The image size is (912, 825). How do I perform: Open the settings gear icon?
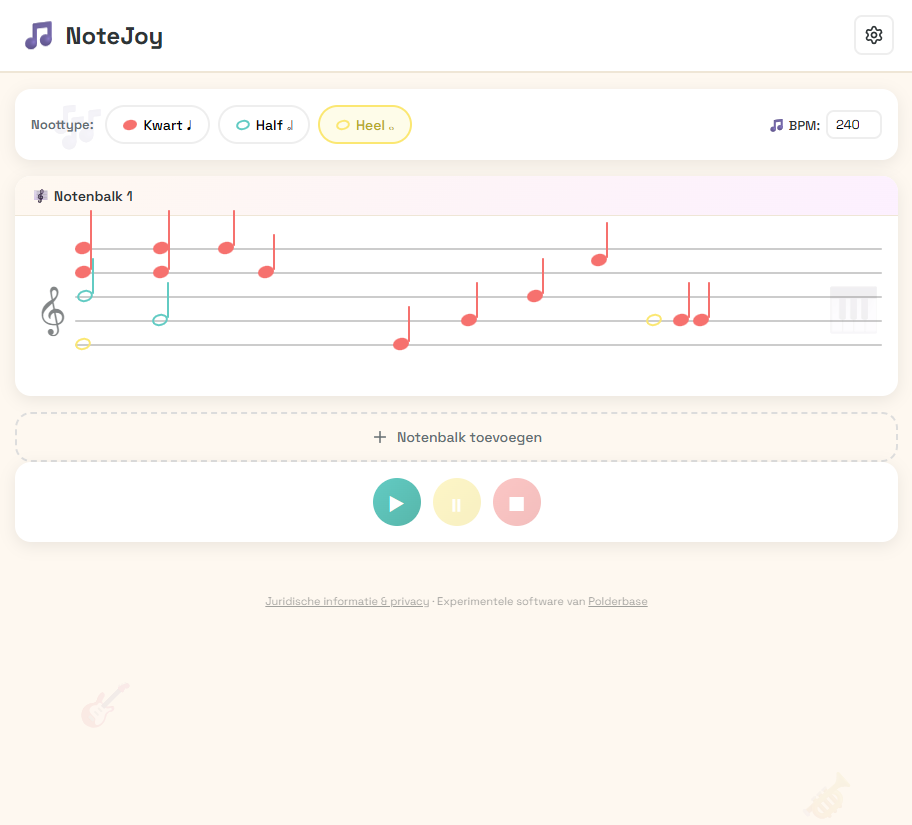pyautogui.click(x=873, y=35)
